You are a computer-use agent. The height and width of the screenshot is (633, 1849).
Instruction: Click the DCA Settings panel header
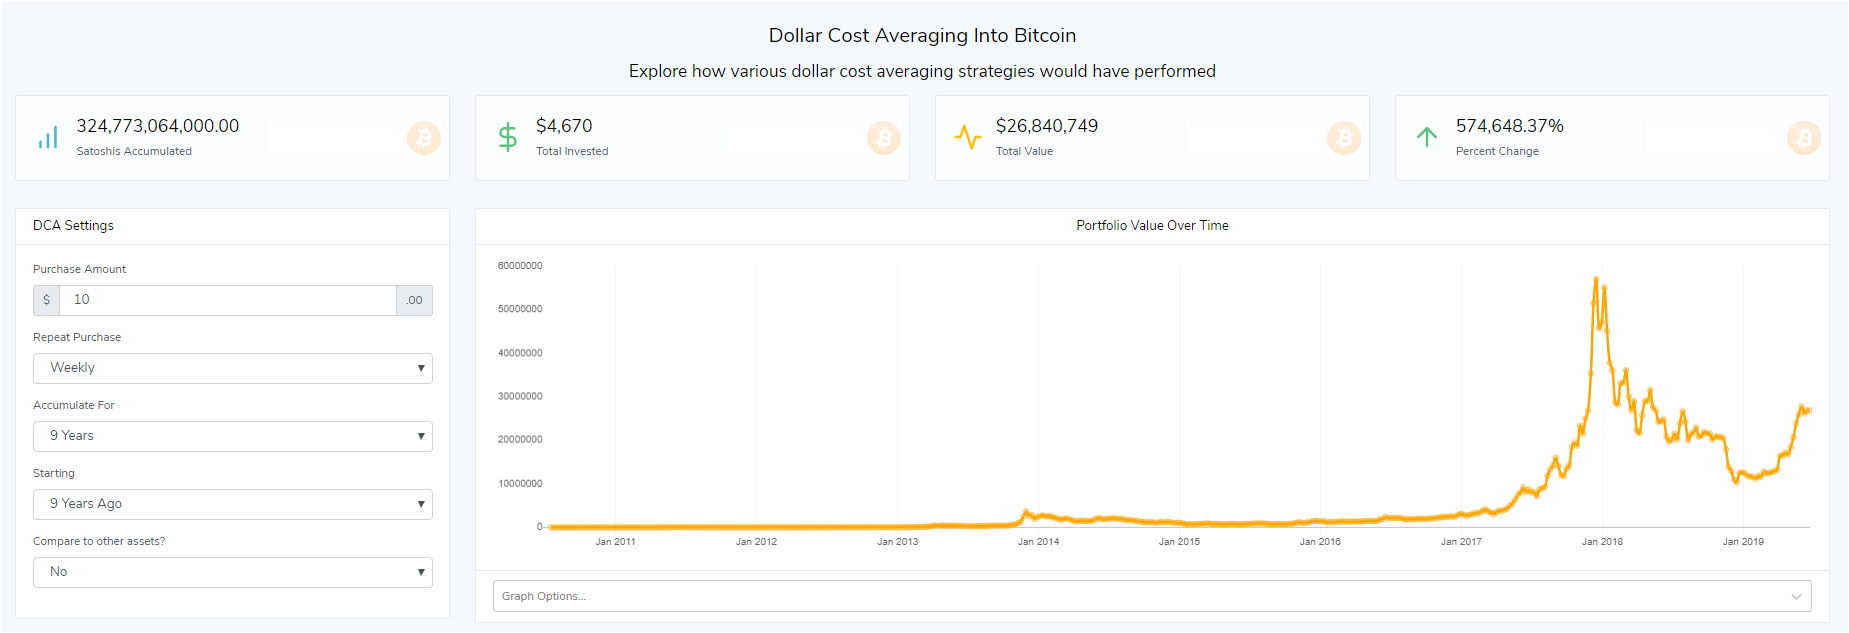pos(73,226)
